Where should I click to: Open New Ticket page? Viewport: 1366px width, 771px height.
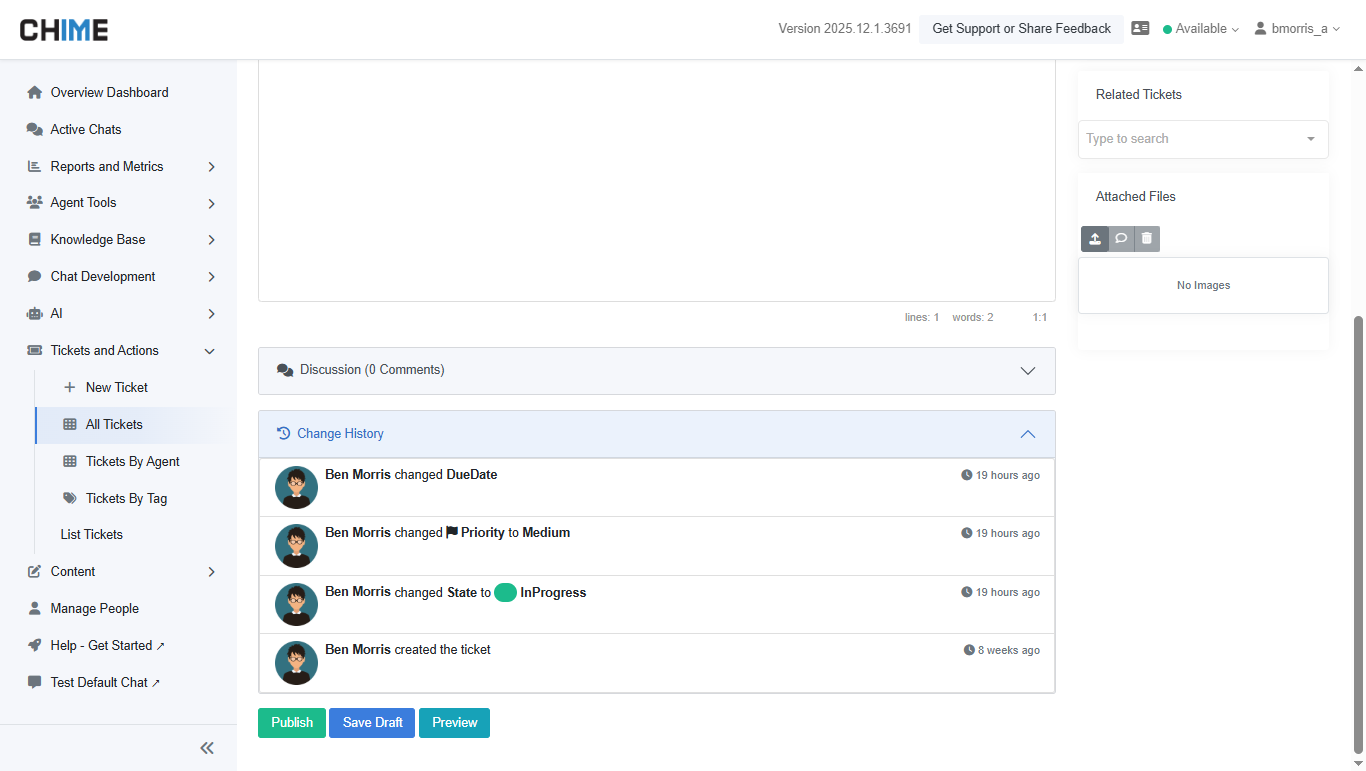116,388
